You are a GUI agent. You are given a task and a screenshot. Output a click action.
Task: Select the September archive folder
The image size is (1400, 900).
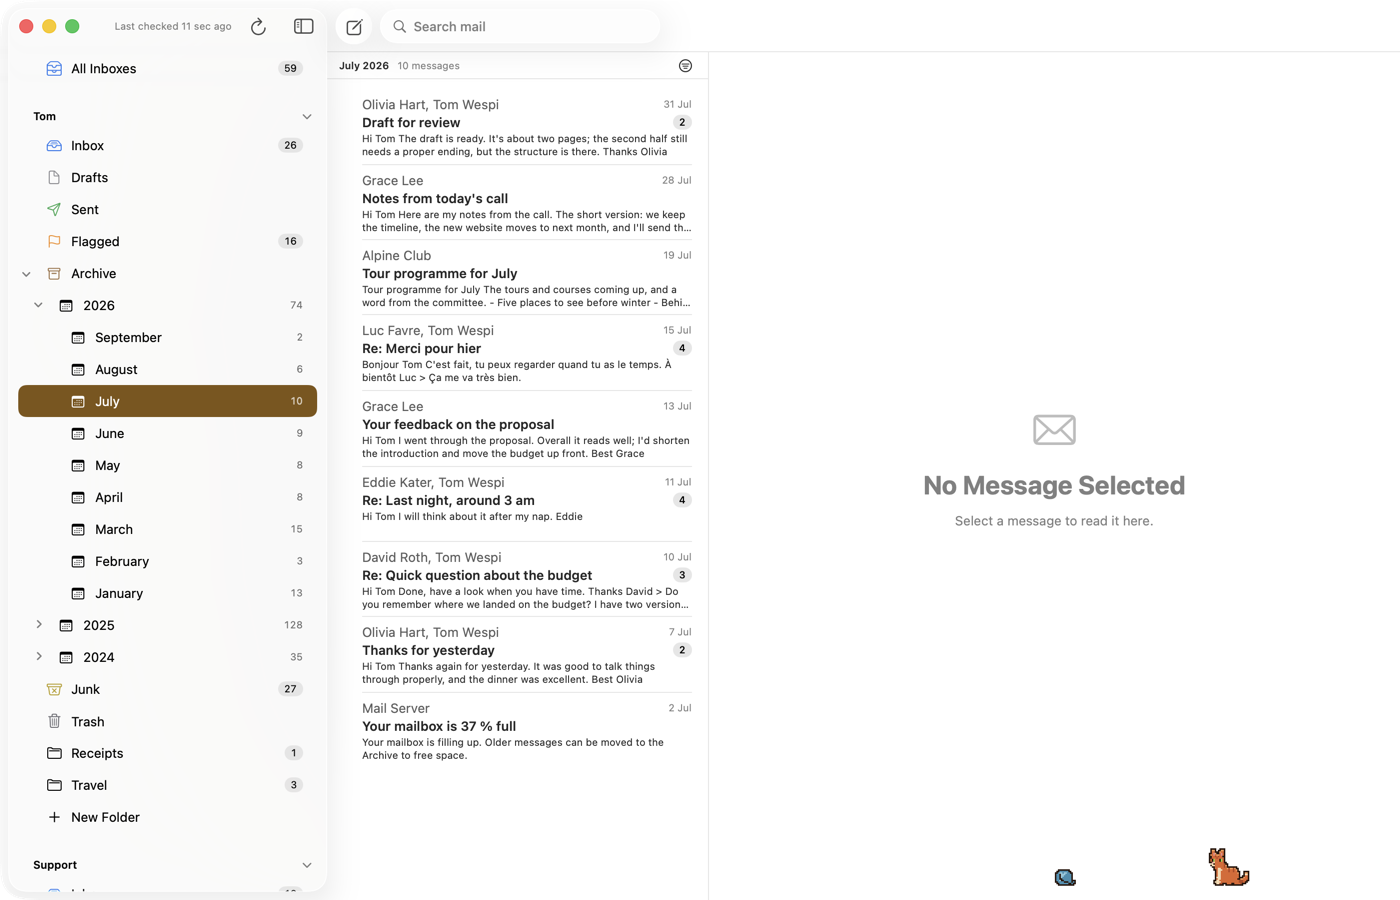click(168, 338)
